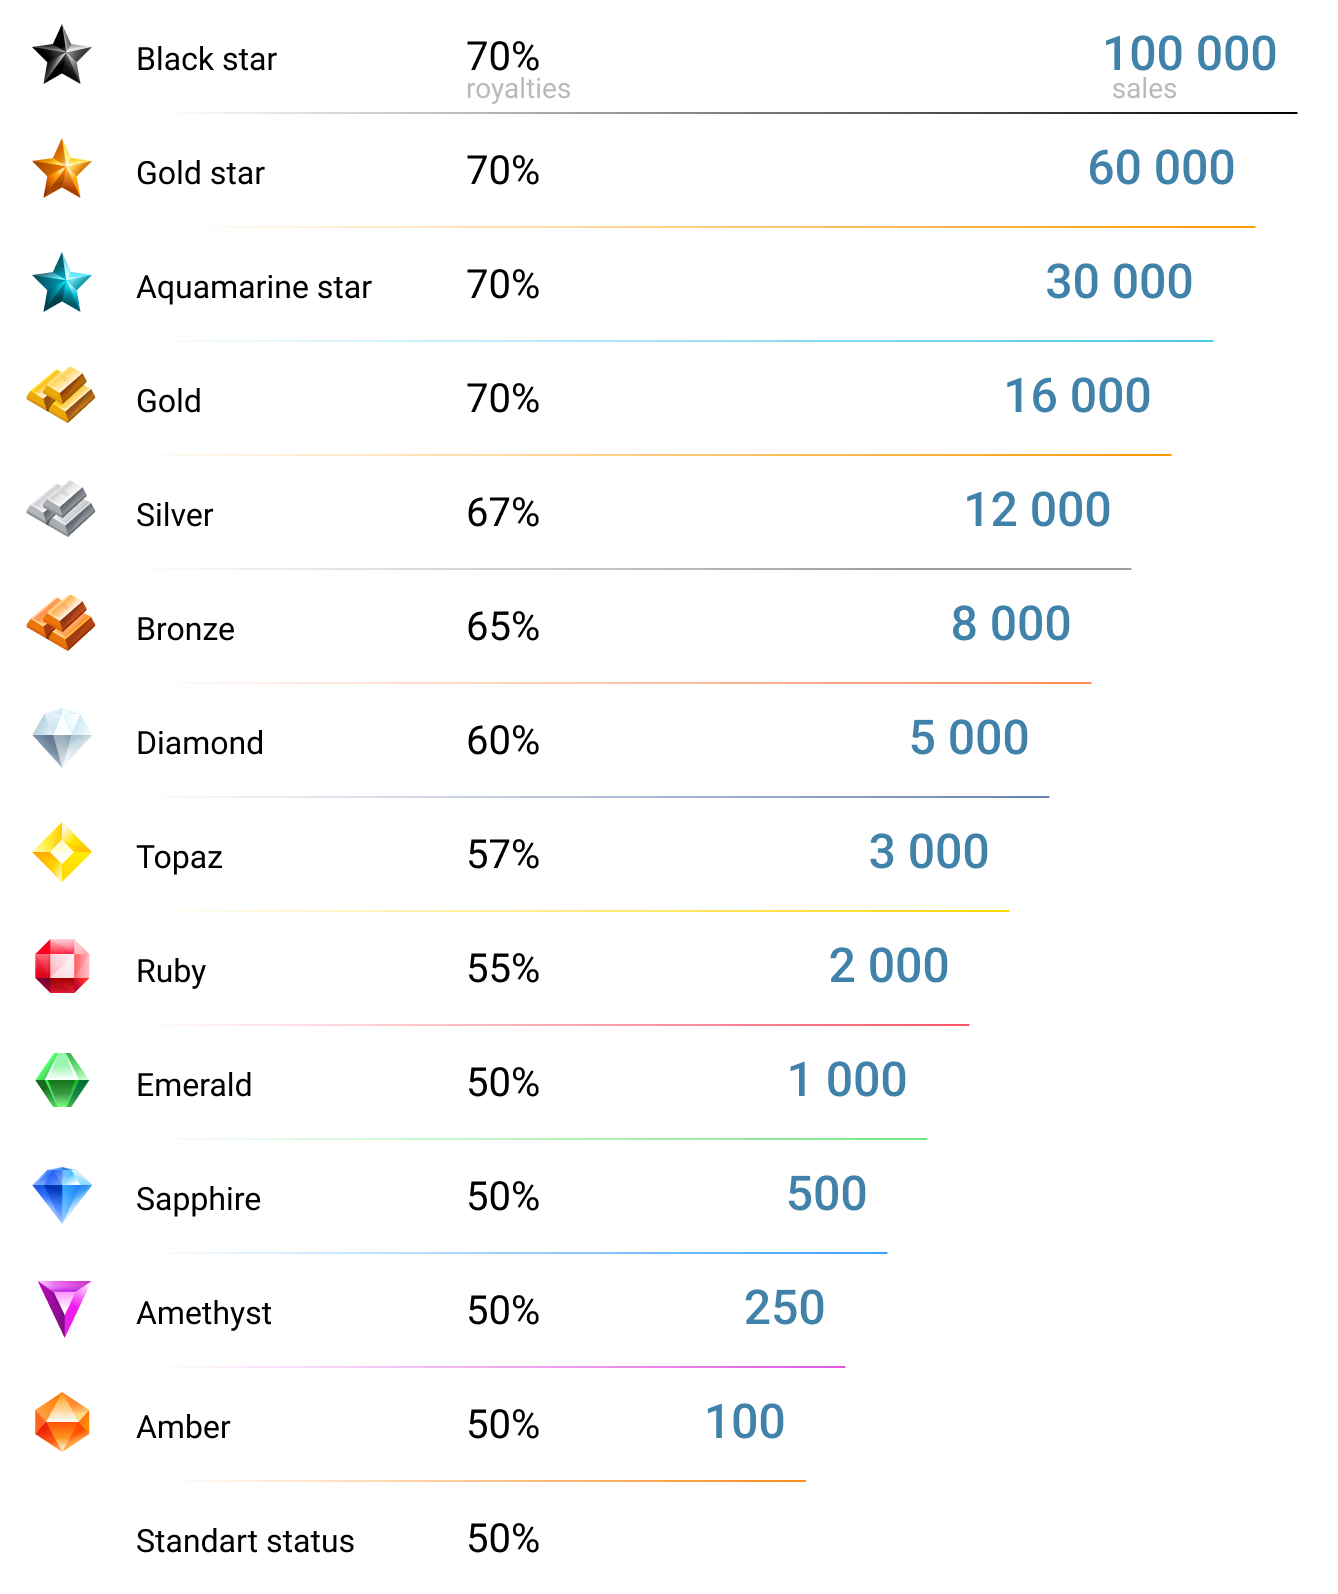Click the yellow Topaz gem icon

tap(62, 852)
